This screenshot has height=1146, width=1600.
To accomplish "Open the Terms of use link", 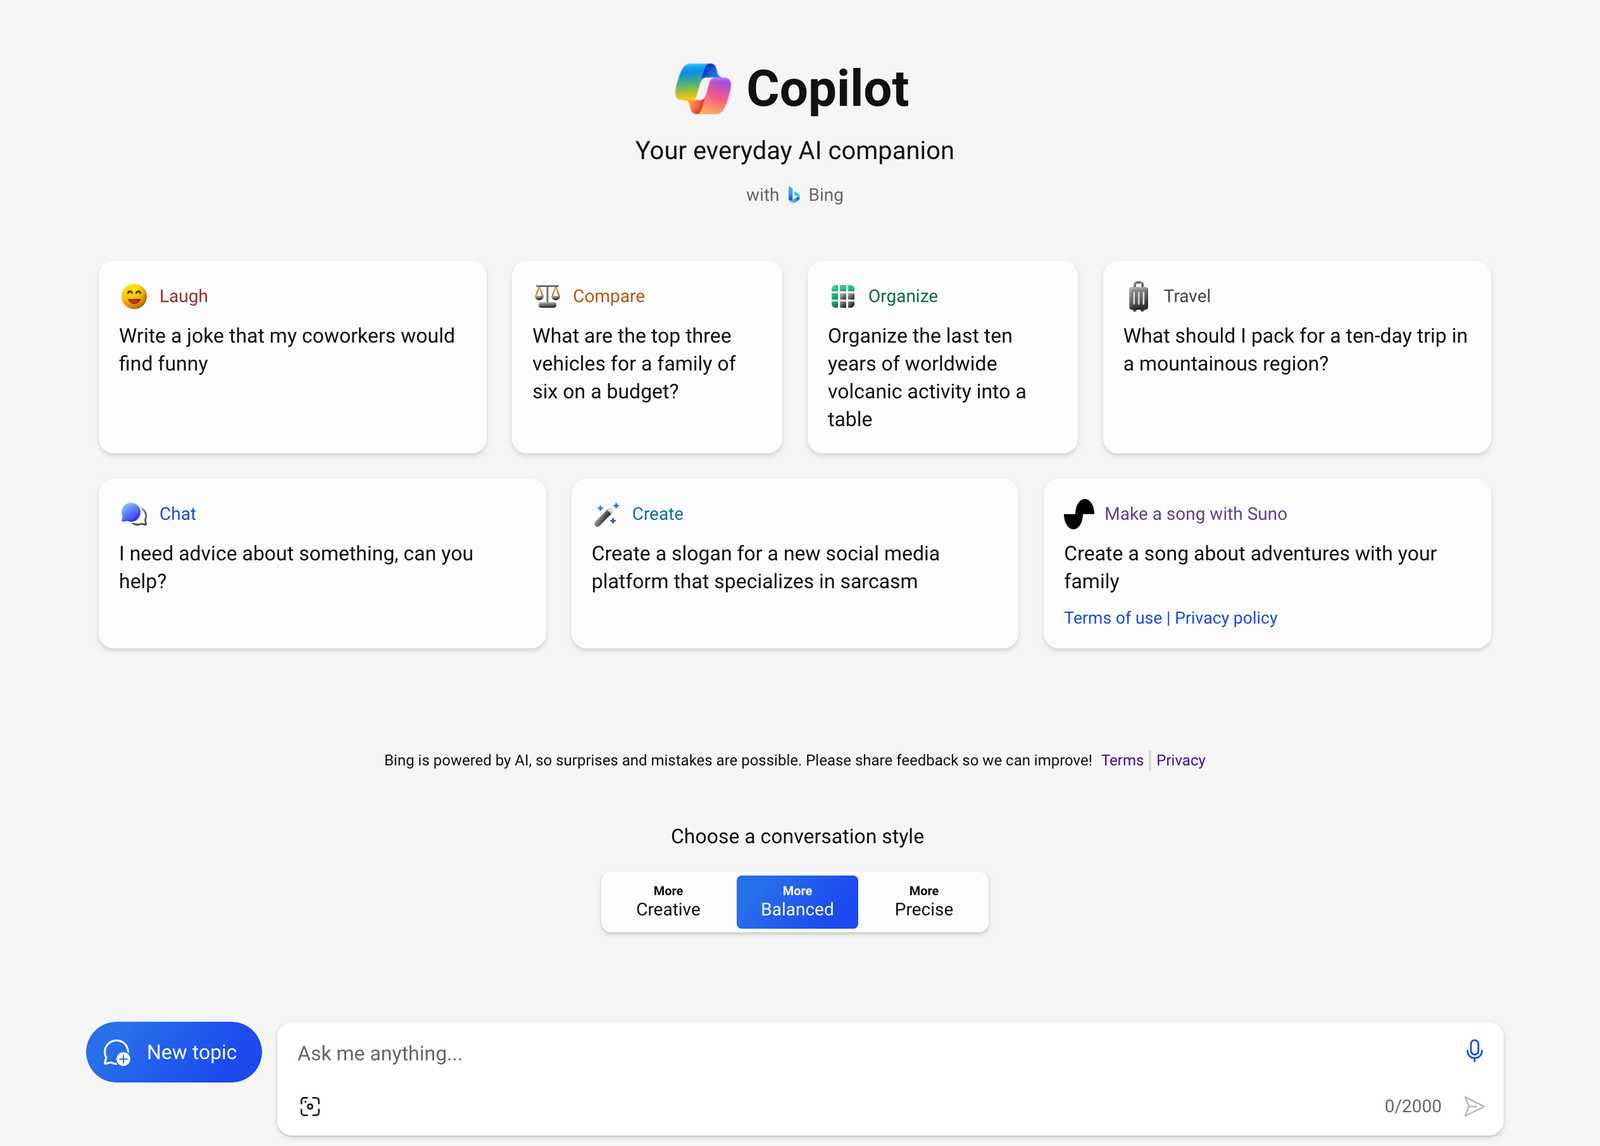I will click(1112, 618).
